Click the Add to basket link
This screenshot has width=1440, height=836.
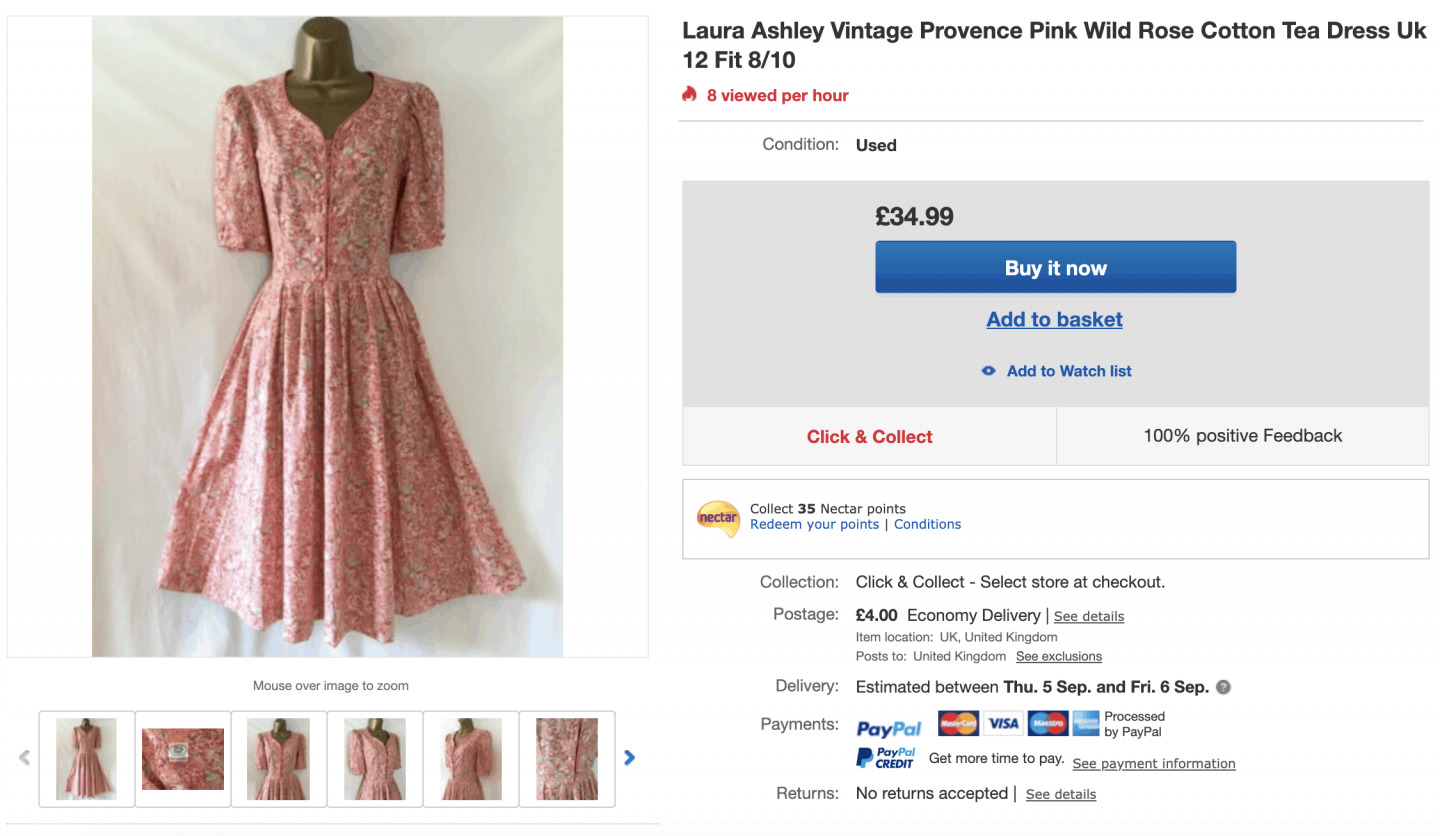1054,319
